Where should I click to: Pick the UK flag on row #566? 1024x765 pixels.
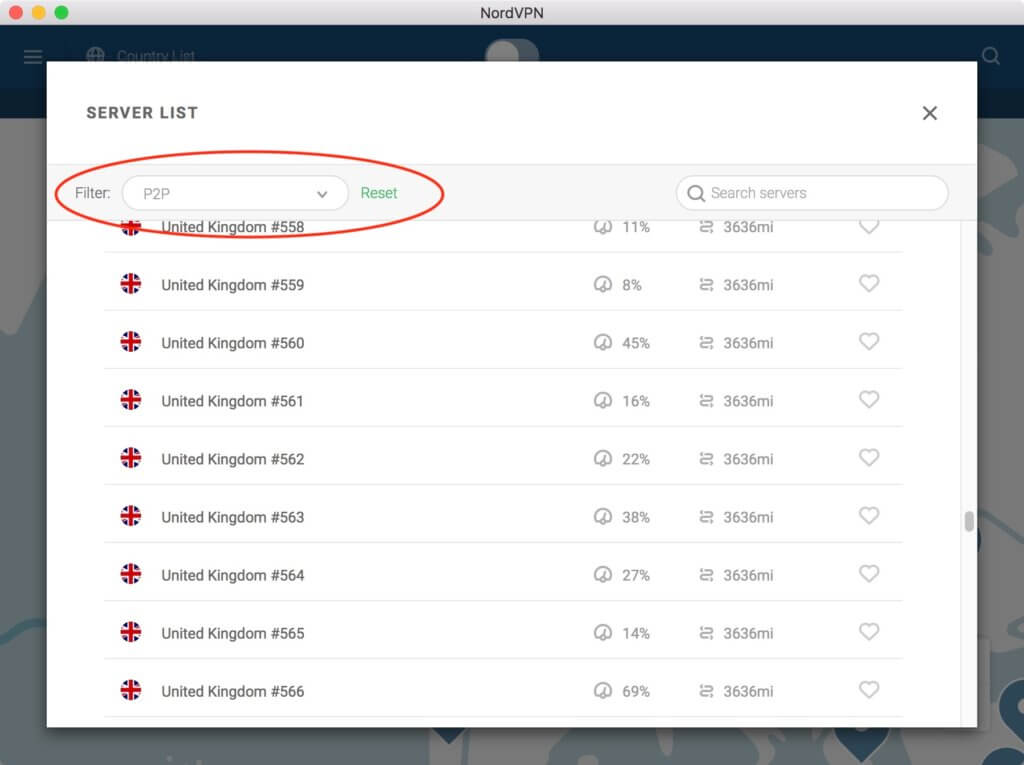(x=131, y=691)
